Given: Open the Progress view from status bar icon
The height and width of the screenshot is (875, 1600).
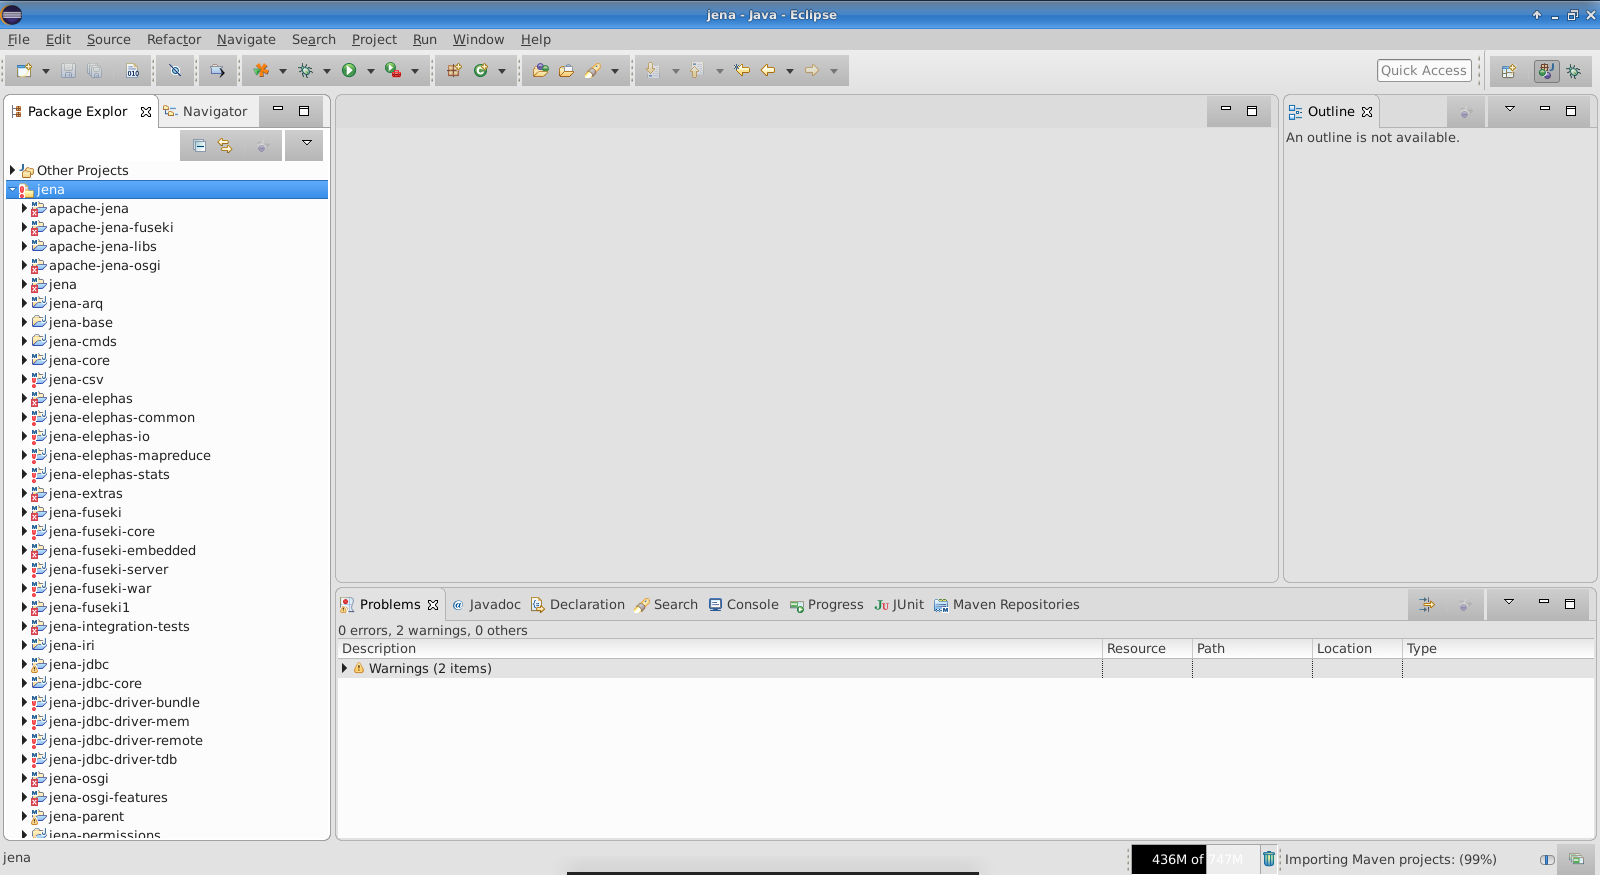Looking at the screenshot, I should (x=1576, y=859).
